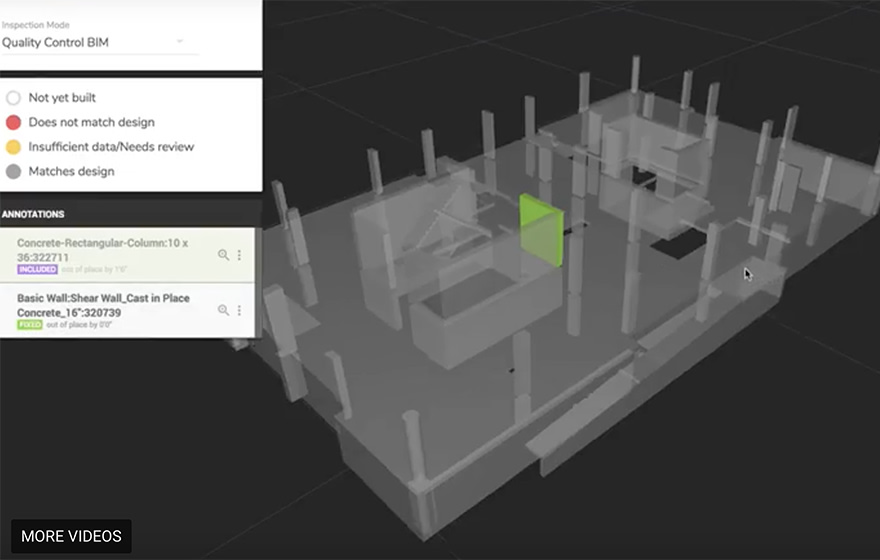Click the purple INCLUDED tag
880x560 pixels.
pos(38,269)
